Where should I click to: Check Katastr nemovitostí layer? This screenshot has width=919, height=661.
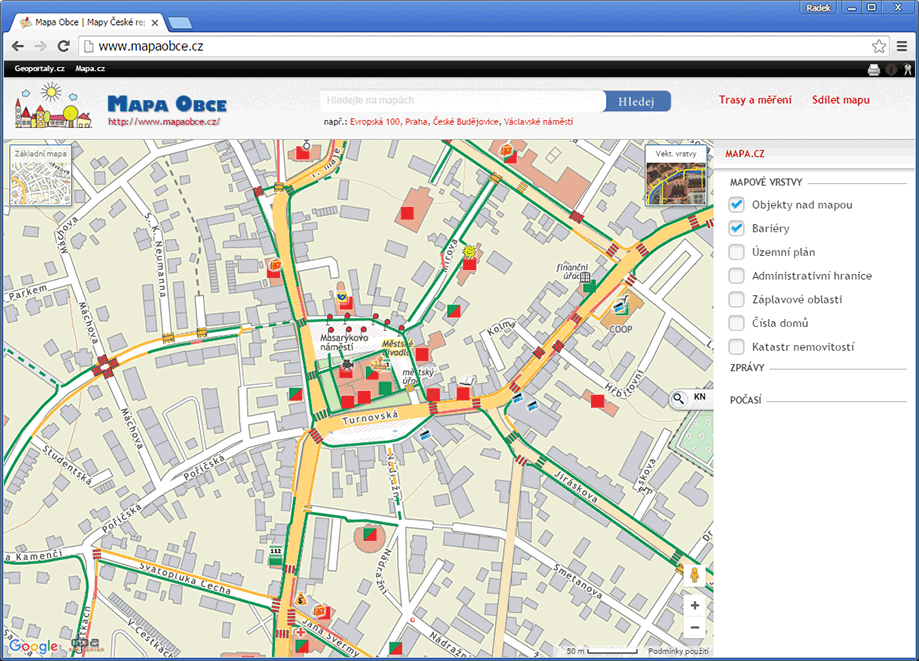coord(737,346)
